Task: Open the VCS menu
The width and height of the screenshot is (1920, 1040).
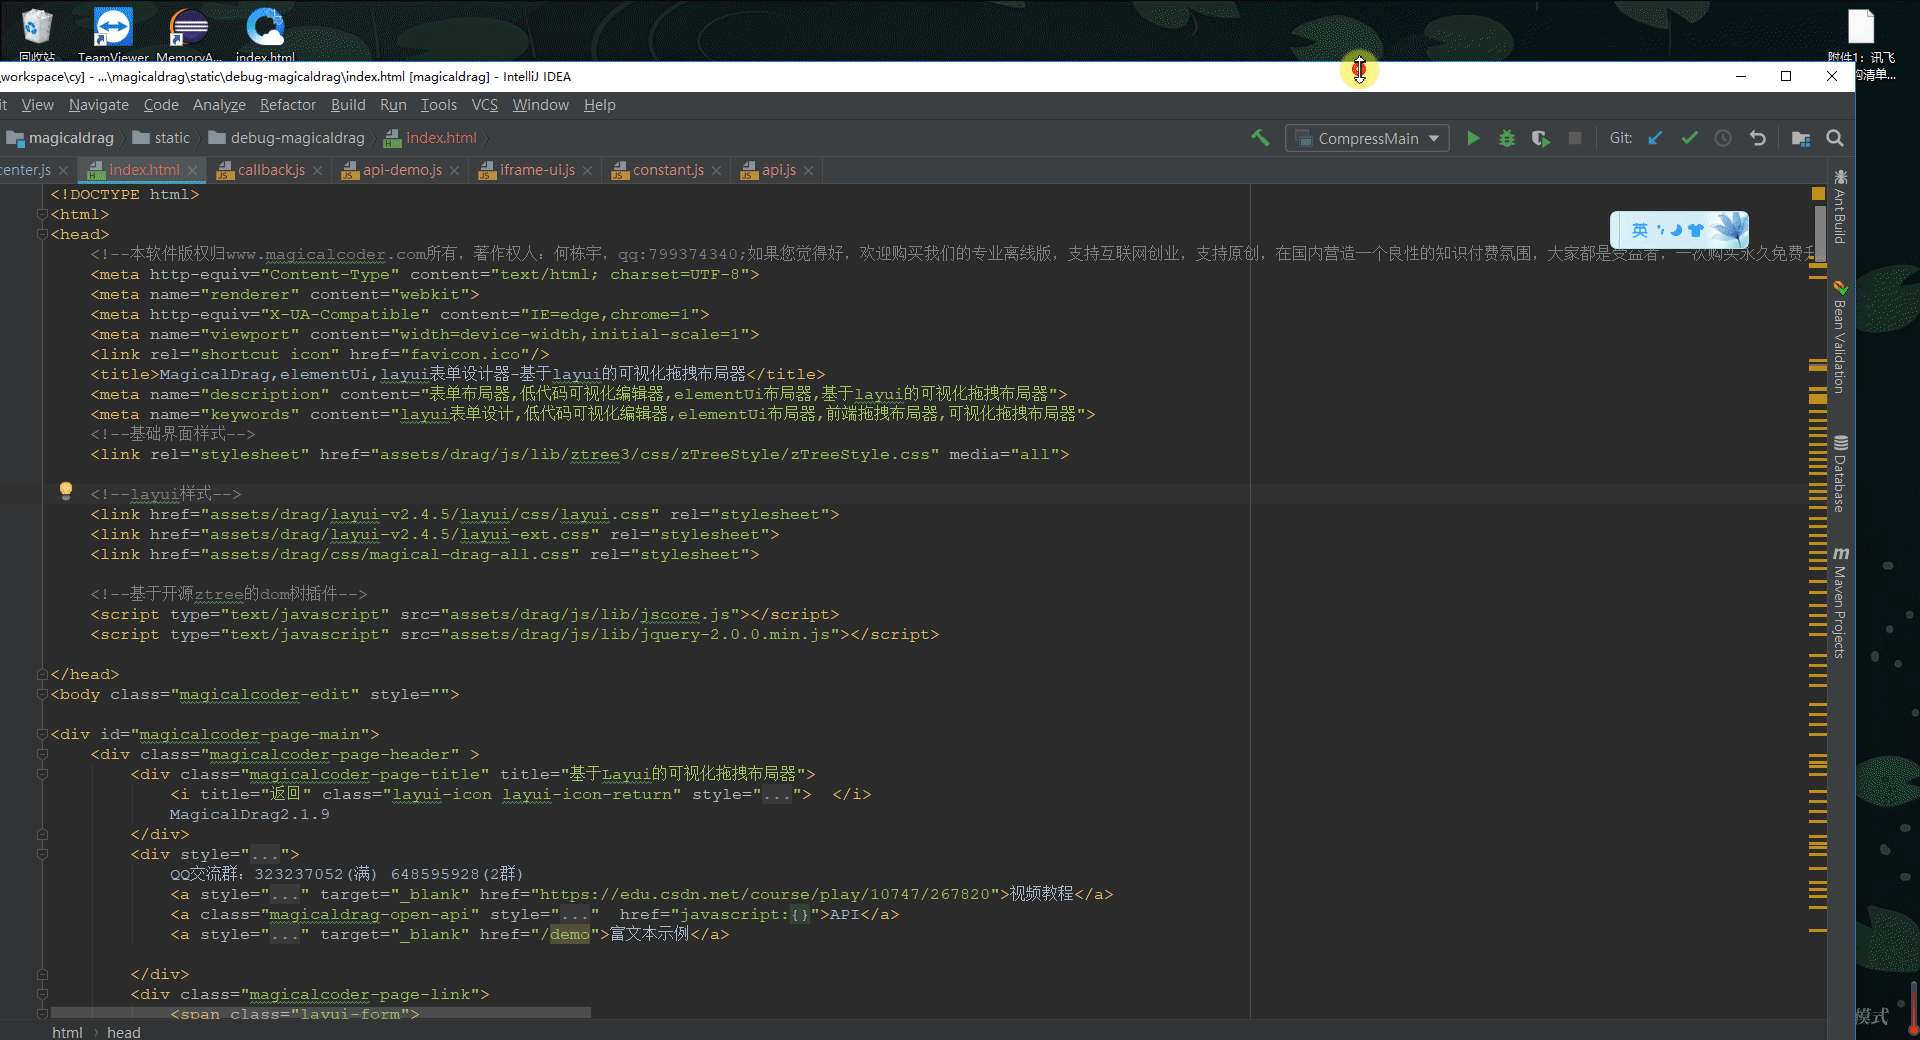Action: tap(484, 105)
